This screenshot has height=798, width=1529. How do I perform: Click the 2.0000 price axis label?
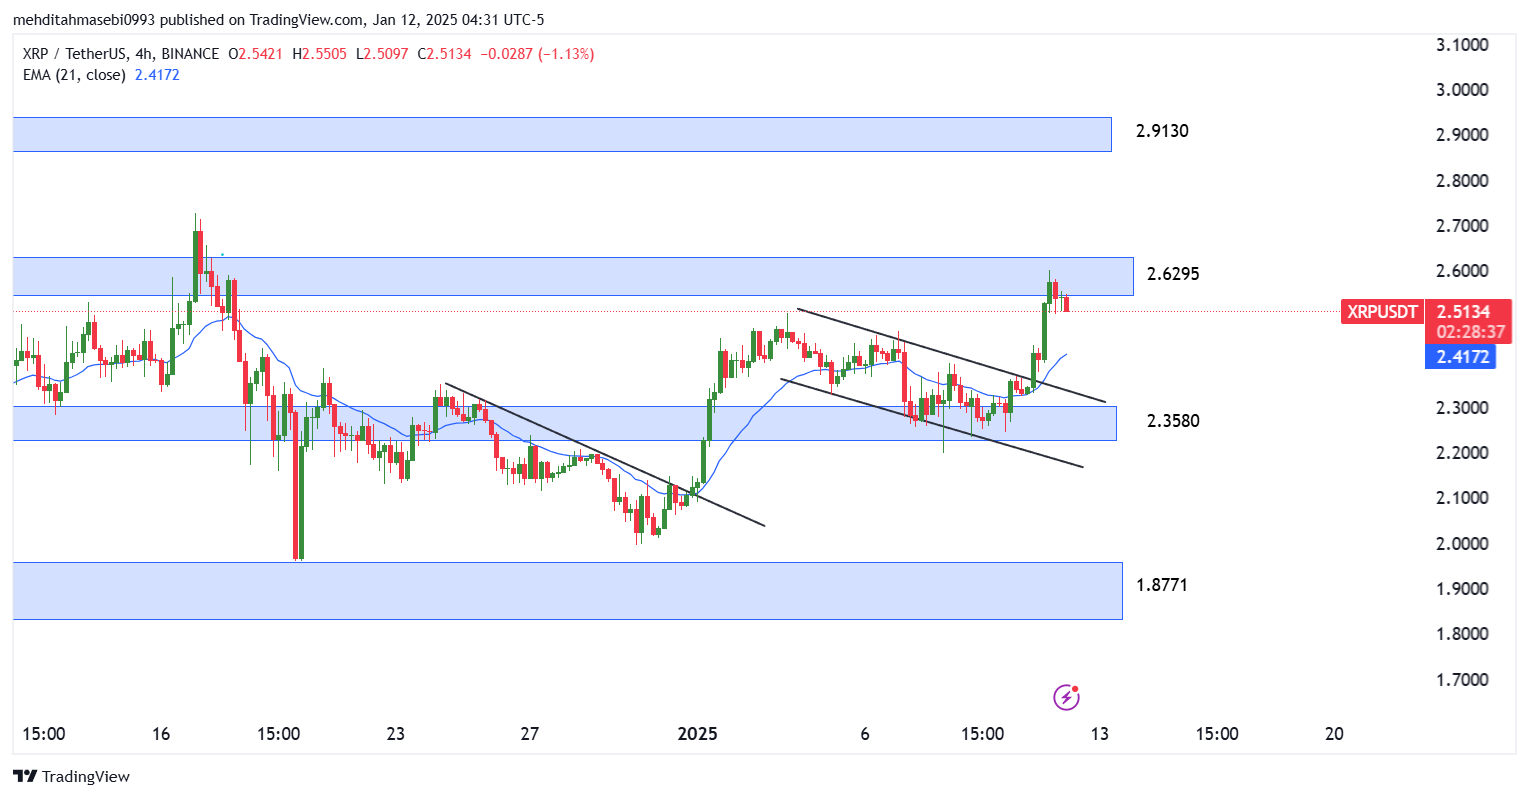point(1462,544)
